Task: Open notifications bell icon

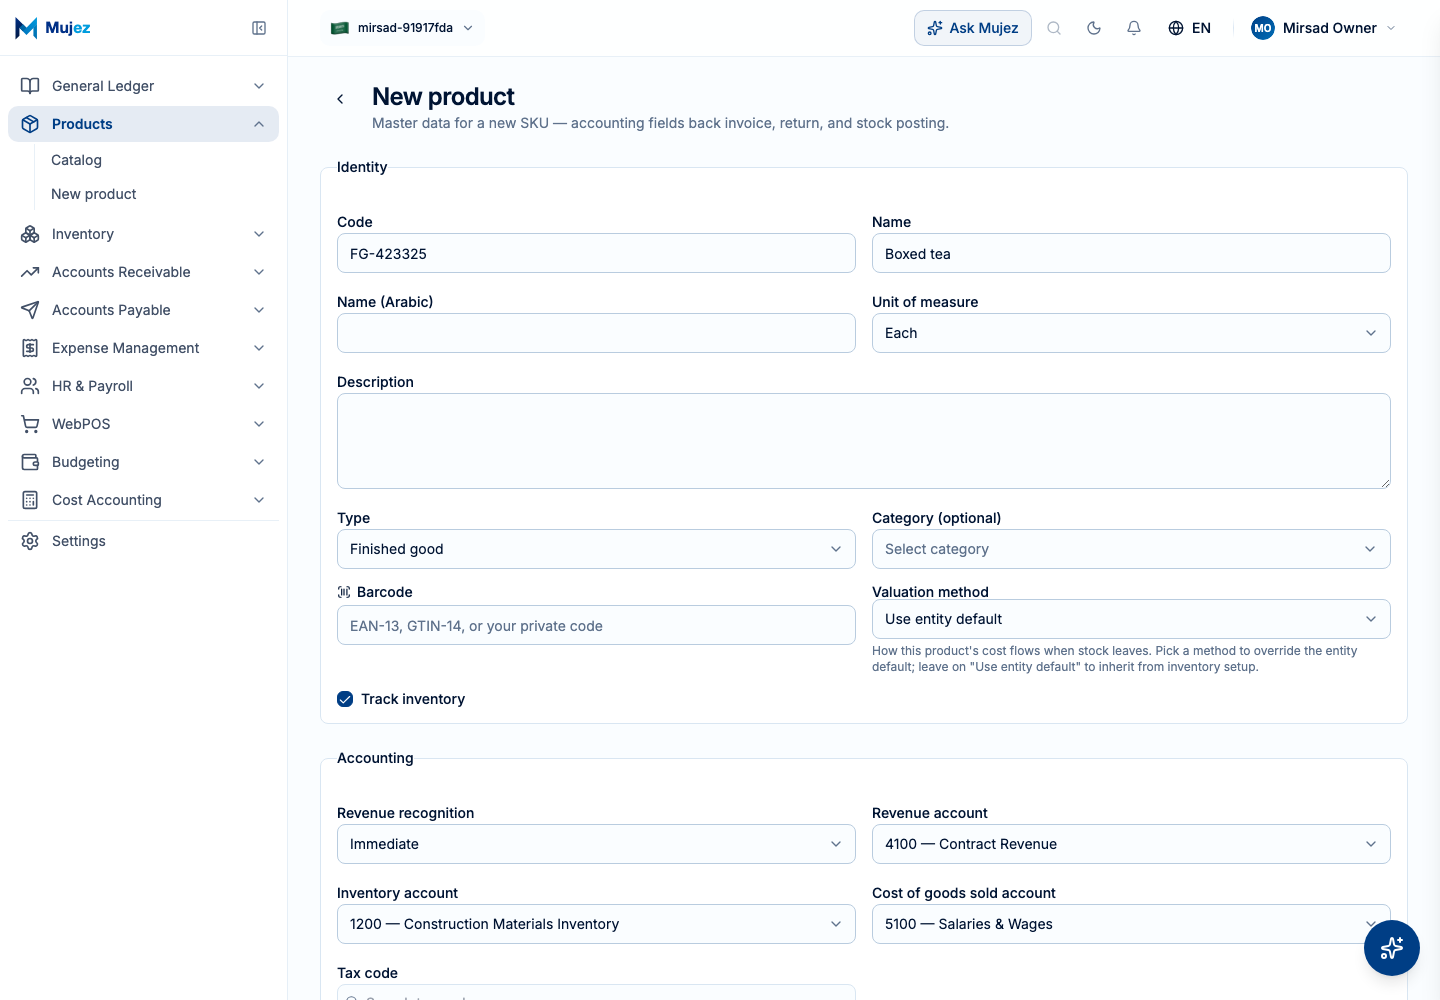Action: pos(1134,28)
